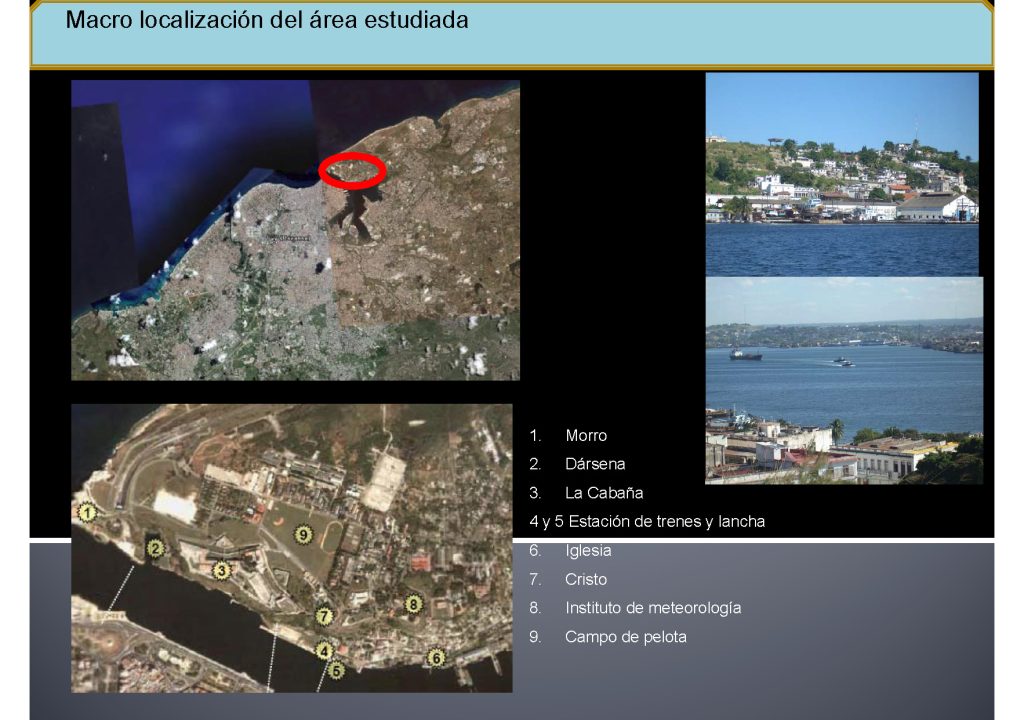The width and height of the screenshot is (1024, 720).
Task: Click yellow marker 3 on the aerial map
Action: tap(222, 570)
